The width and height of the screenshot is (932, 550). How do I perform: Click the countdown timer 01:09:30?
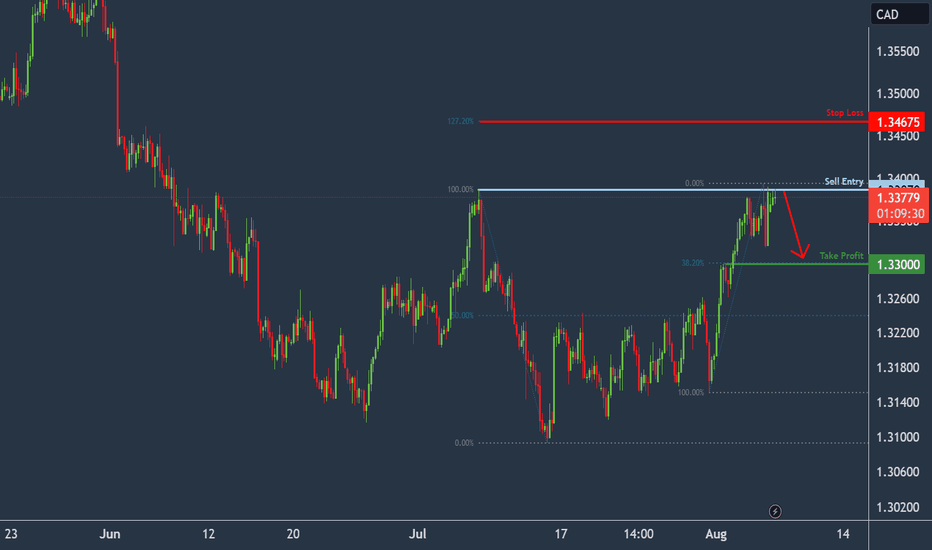pyautogui.click(x=900, y=213)
